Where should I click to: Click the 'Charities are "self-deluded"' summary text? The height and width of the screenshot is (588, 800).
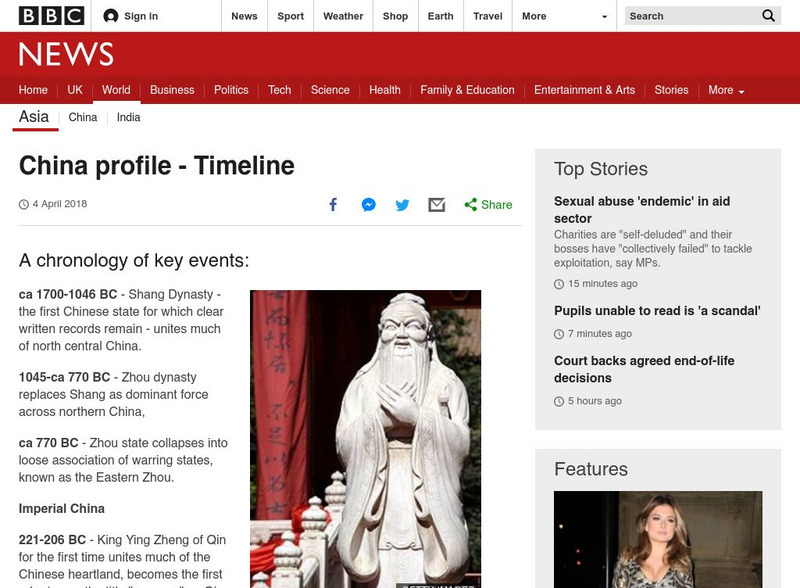[x=653, y=249]
